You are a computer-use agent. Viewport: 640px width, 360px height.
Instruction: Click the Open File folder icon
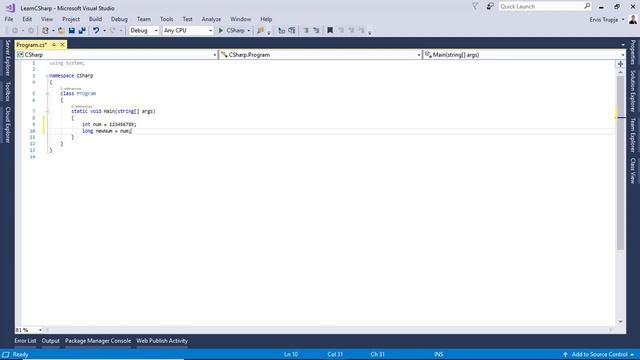click(61, 31)
